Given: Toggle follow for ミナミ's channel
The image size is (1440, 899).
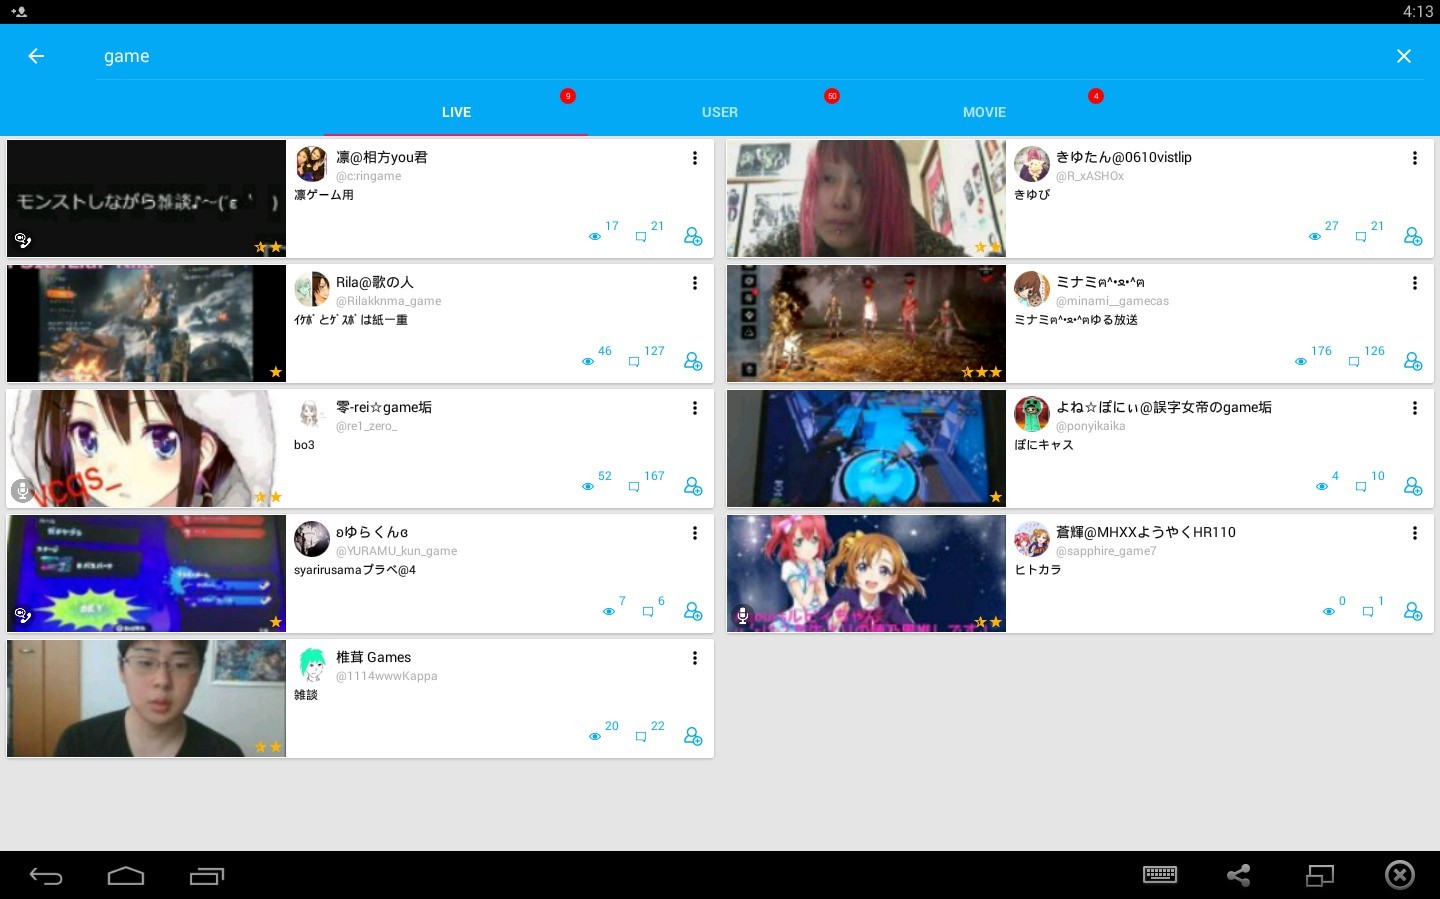Looking at the screenshot, I should tap(1413, 361).
